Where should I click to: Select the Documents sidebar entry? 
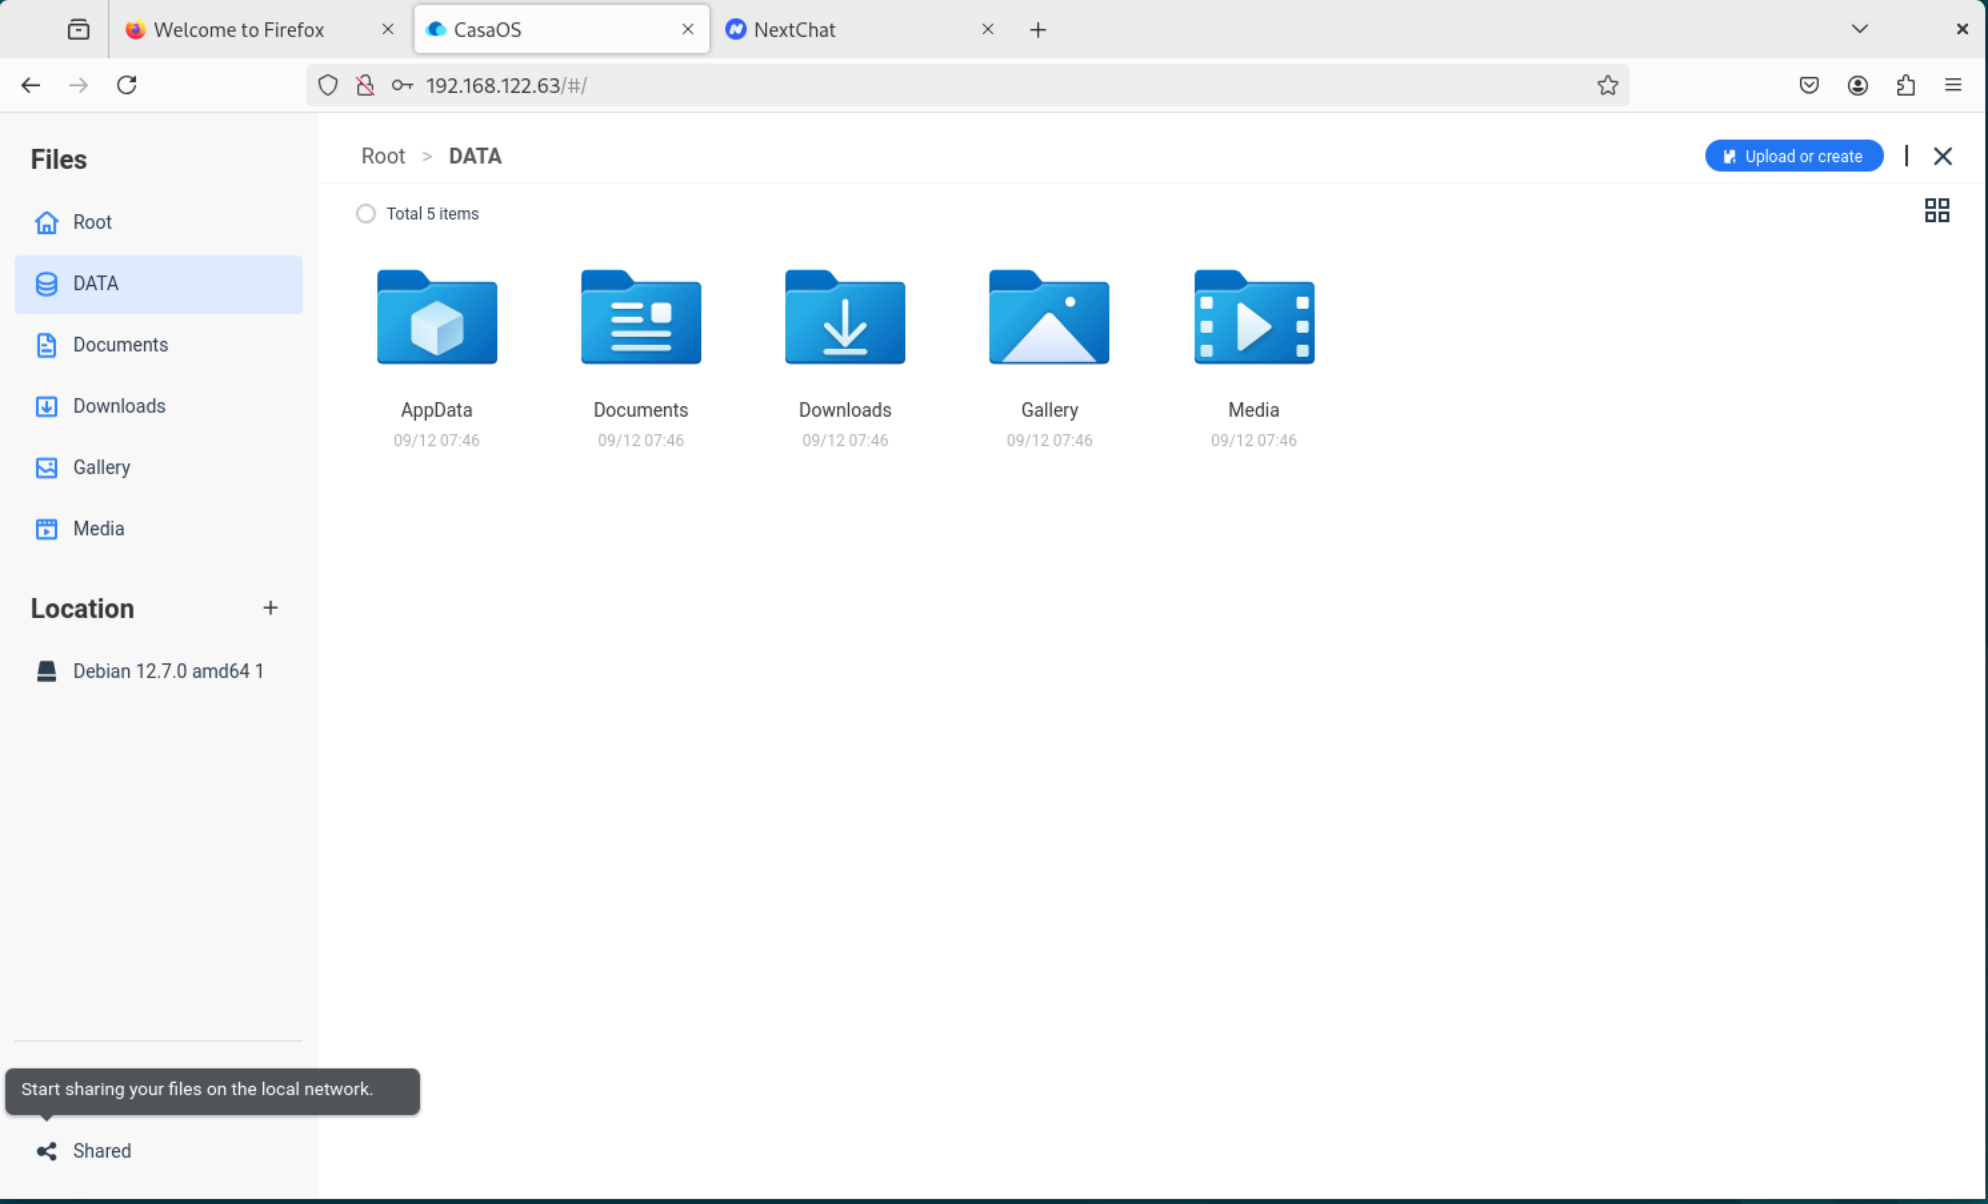tap(120, 344)
